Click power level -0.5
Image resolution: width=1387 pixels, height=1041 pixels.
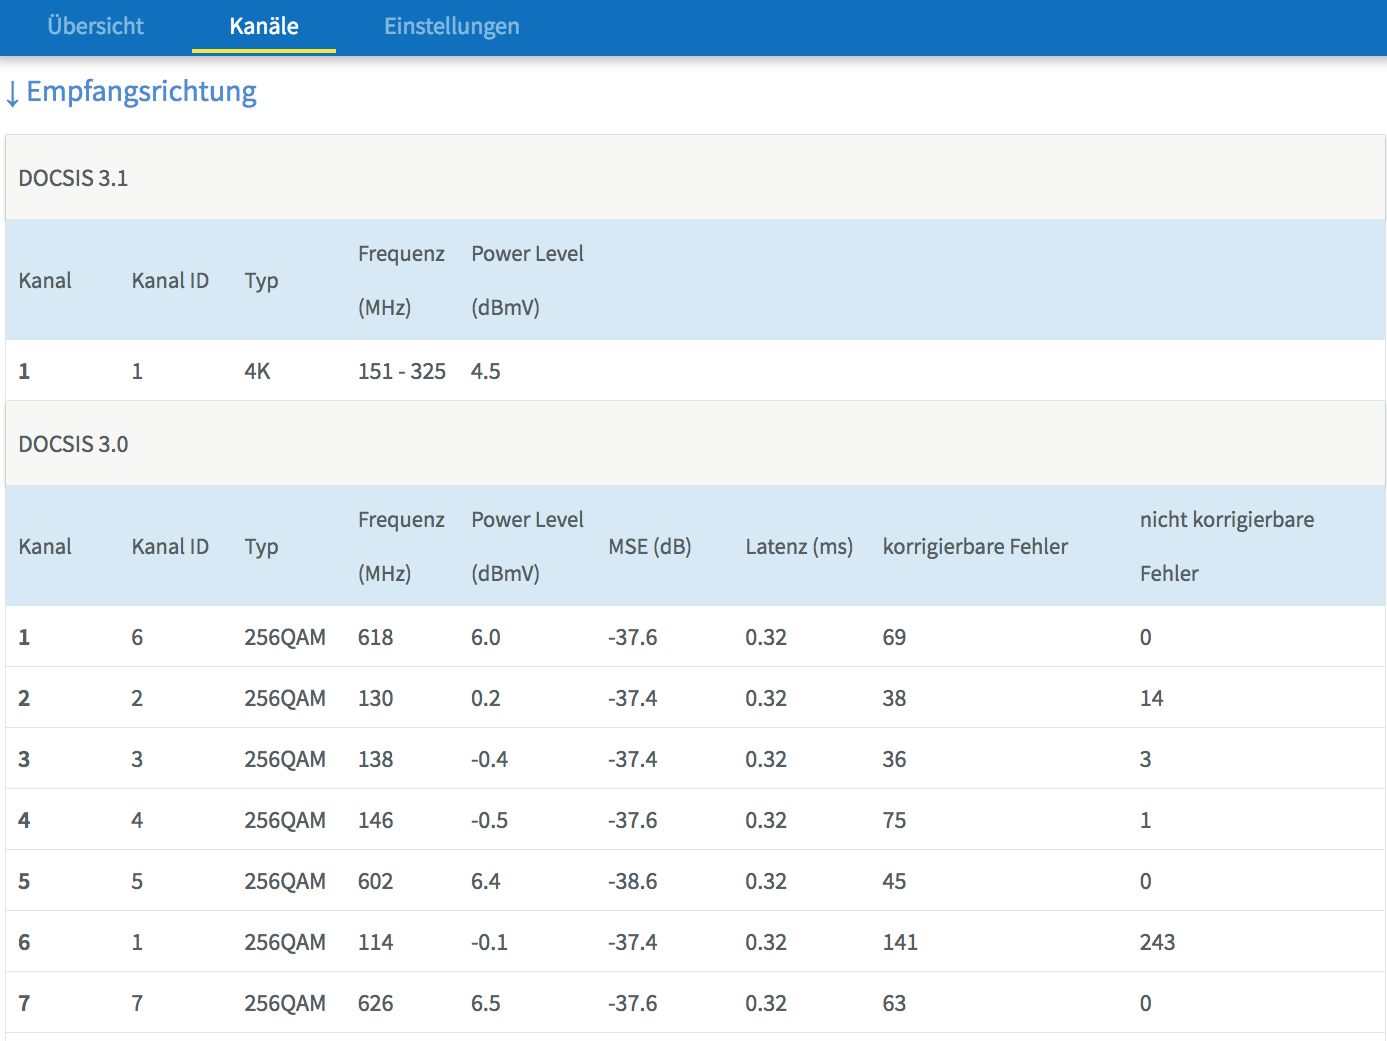490,820
